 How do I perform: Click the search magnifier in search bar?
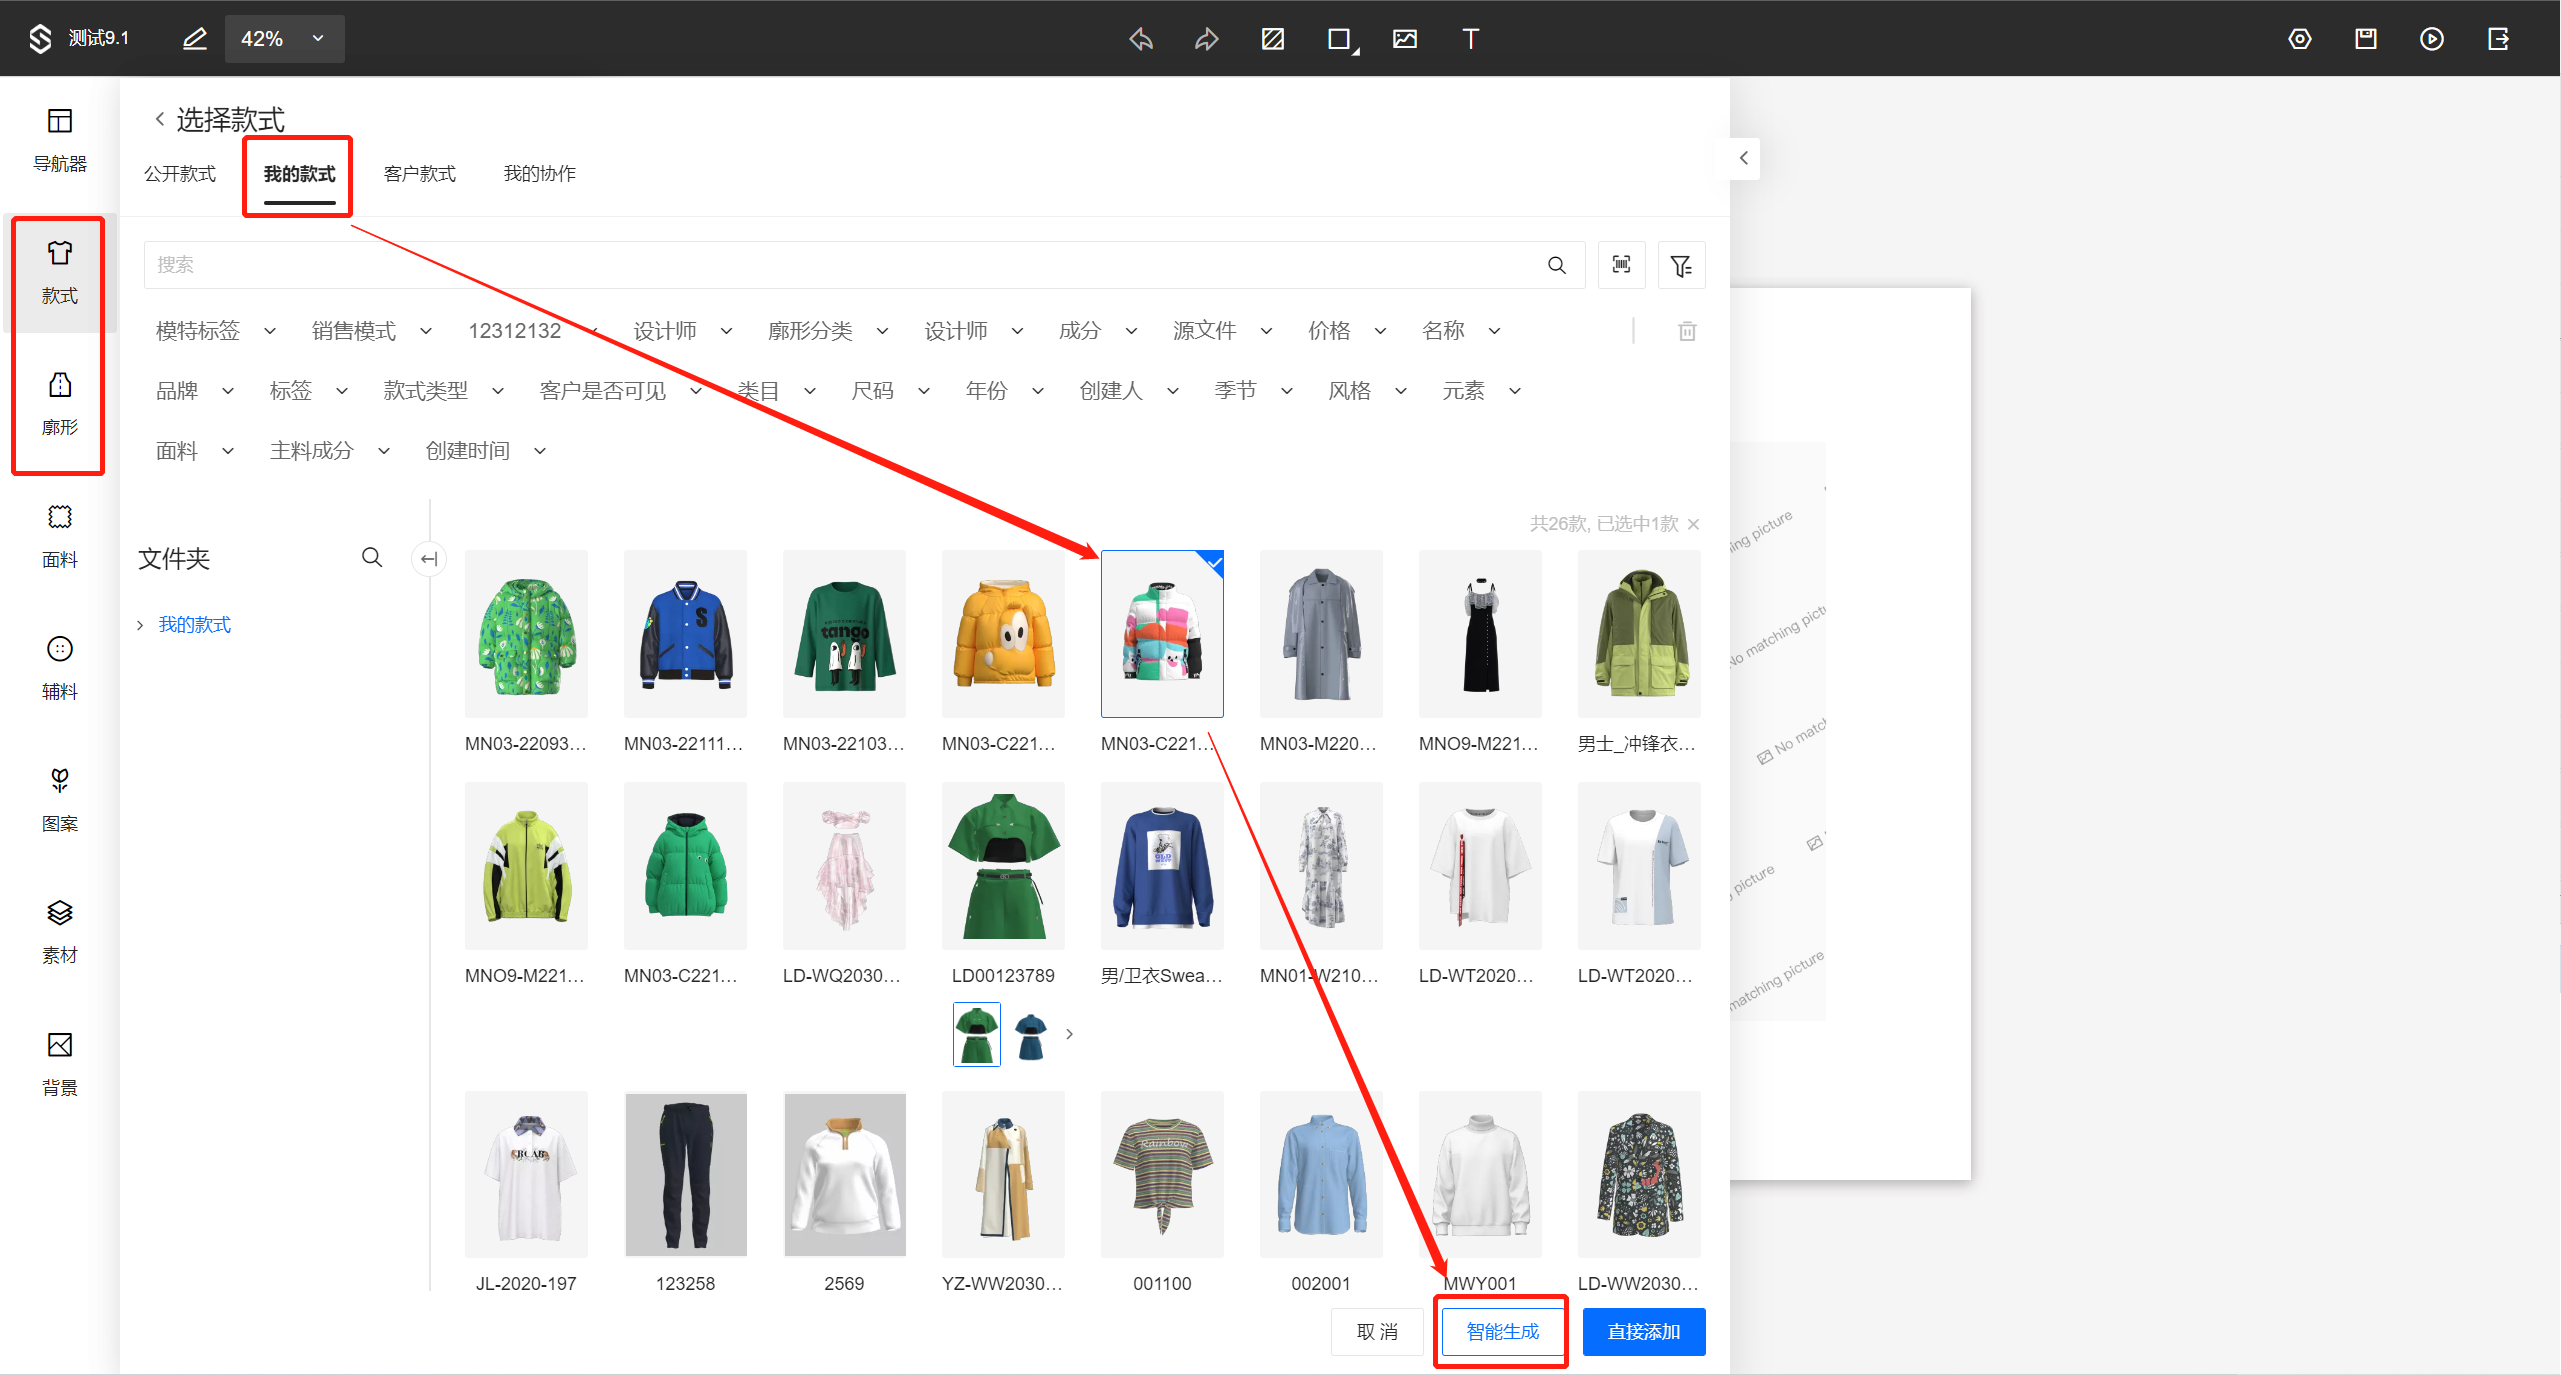pos(1557,265)
